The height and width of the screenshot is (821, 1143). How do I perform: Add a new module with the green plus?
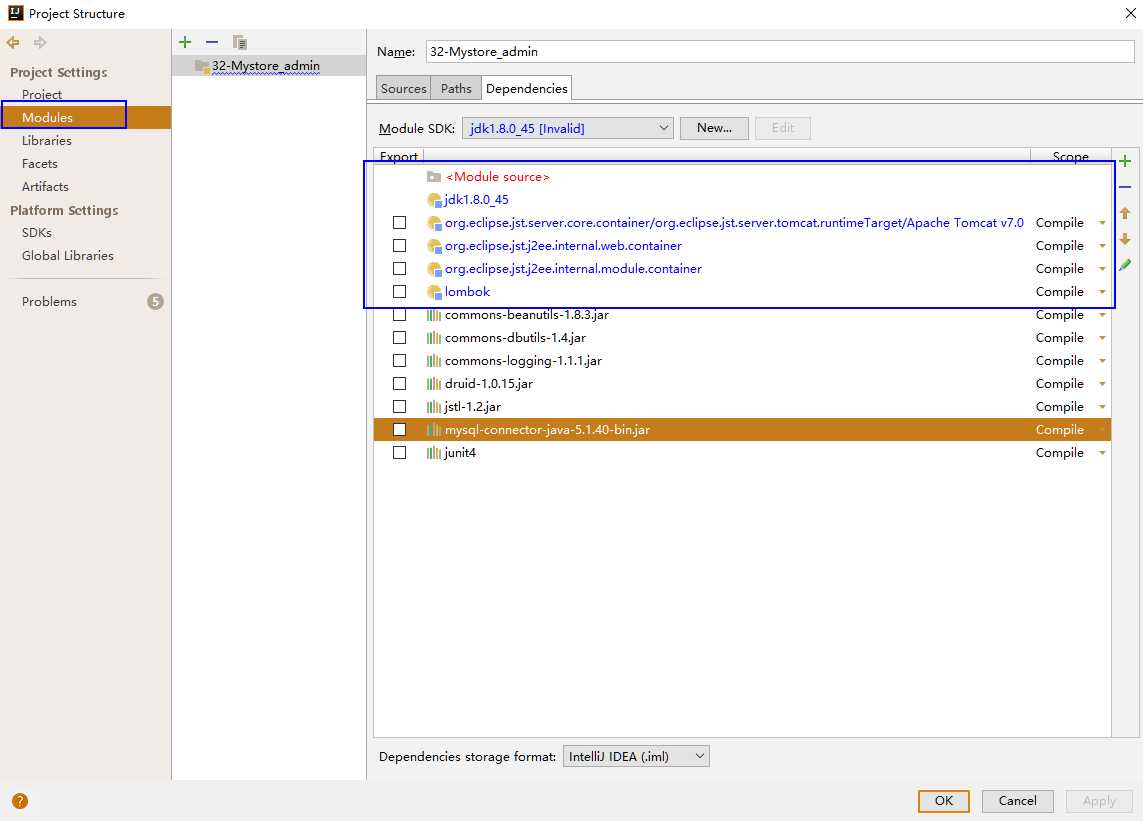coord(185,42)
